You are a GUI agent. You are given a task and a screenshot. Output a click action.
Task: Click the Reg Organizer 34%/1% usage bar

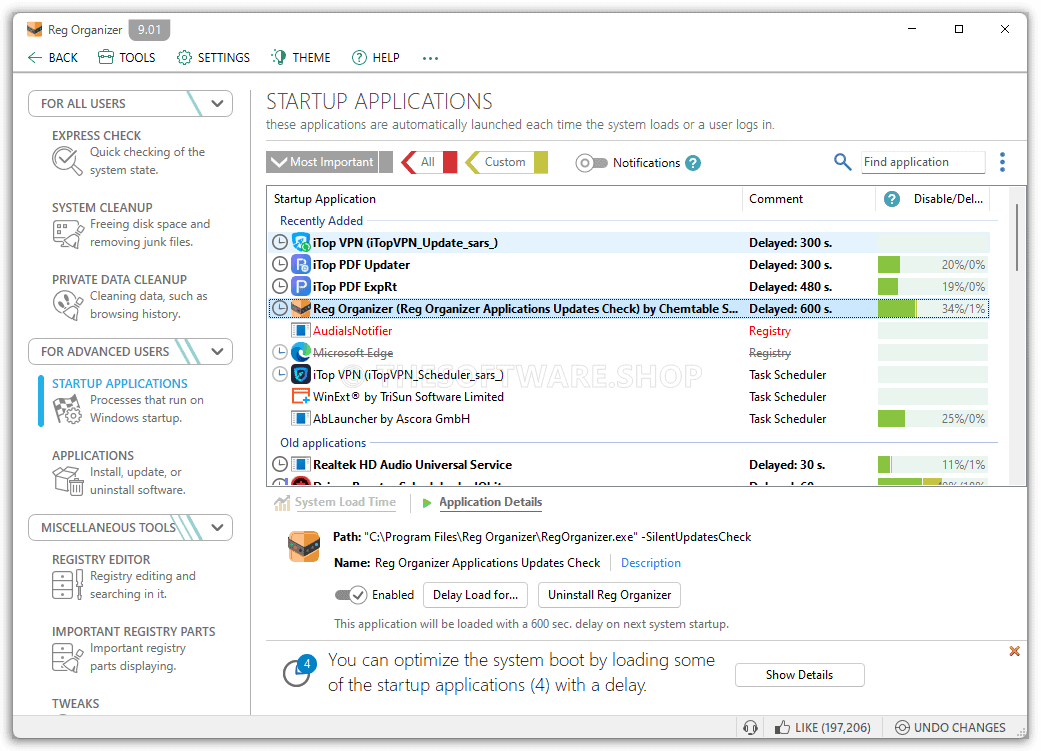point(933,308)
